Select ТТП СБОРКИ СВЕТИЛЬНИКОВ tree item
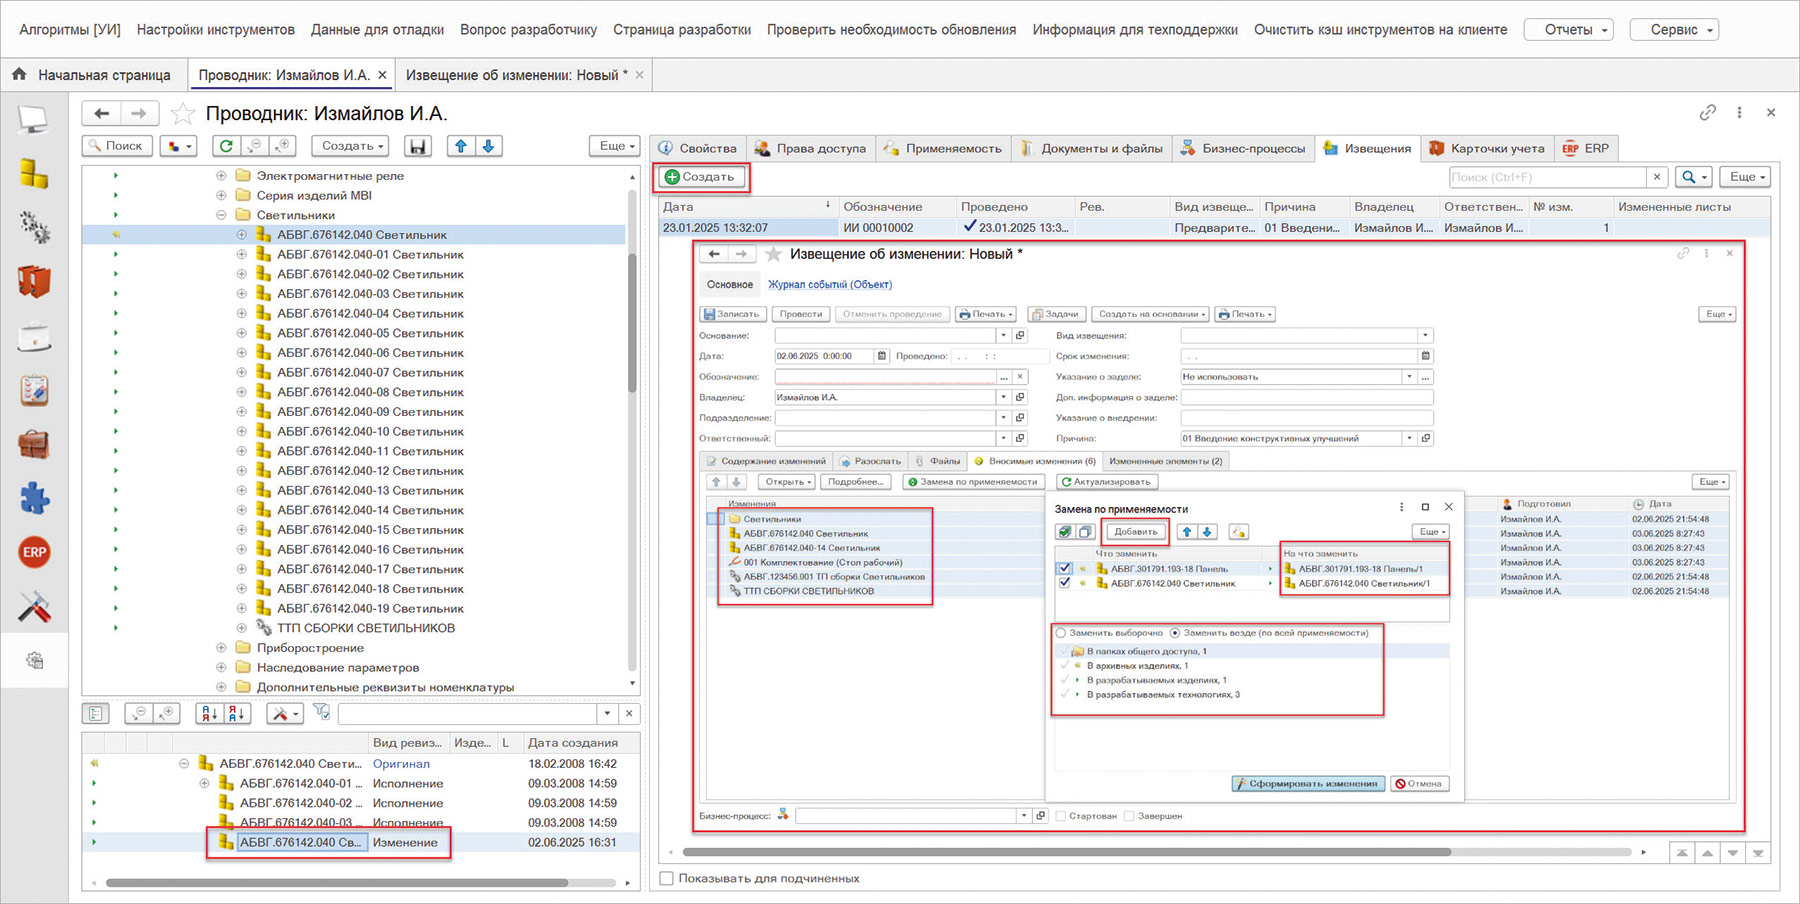The height and width of the screenshot is (904, 1800). click(x=365, y=628)
